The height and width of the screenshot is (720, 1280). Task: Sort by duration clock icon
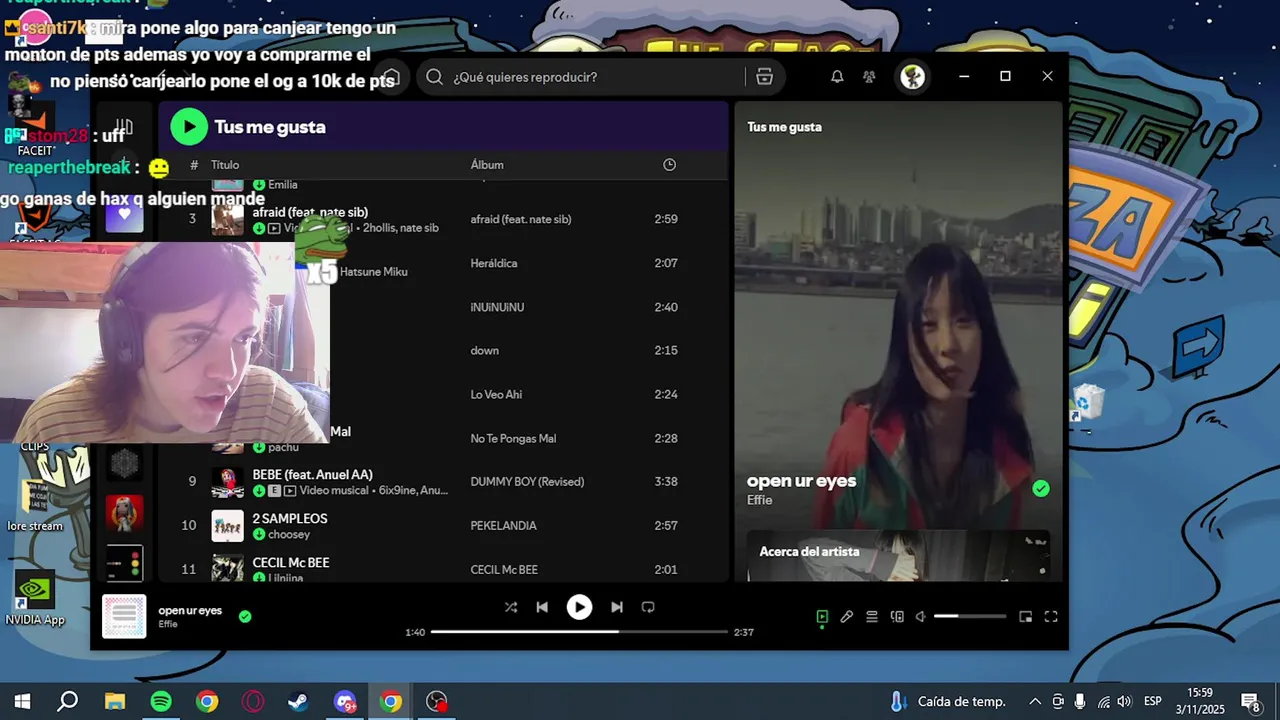coord(670,165)
